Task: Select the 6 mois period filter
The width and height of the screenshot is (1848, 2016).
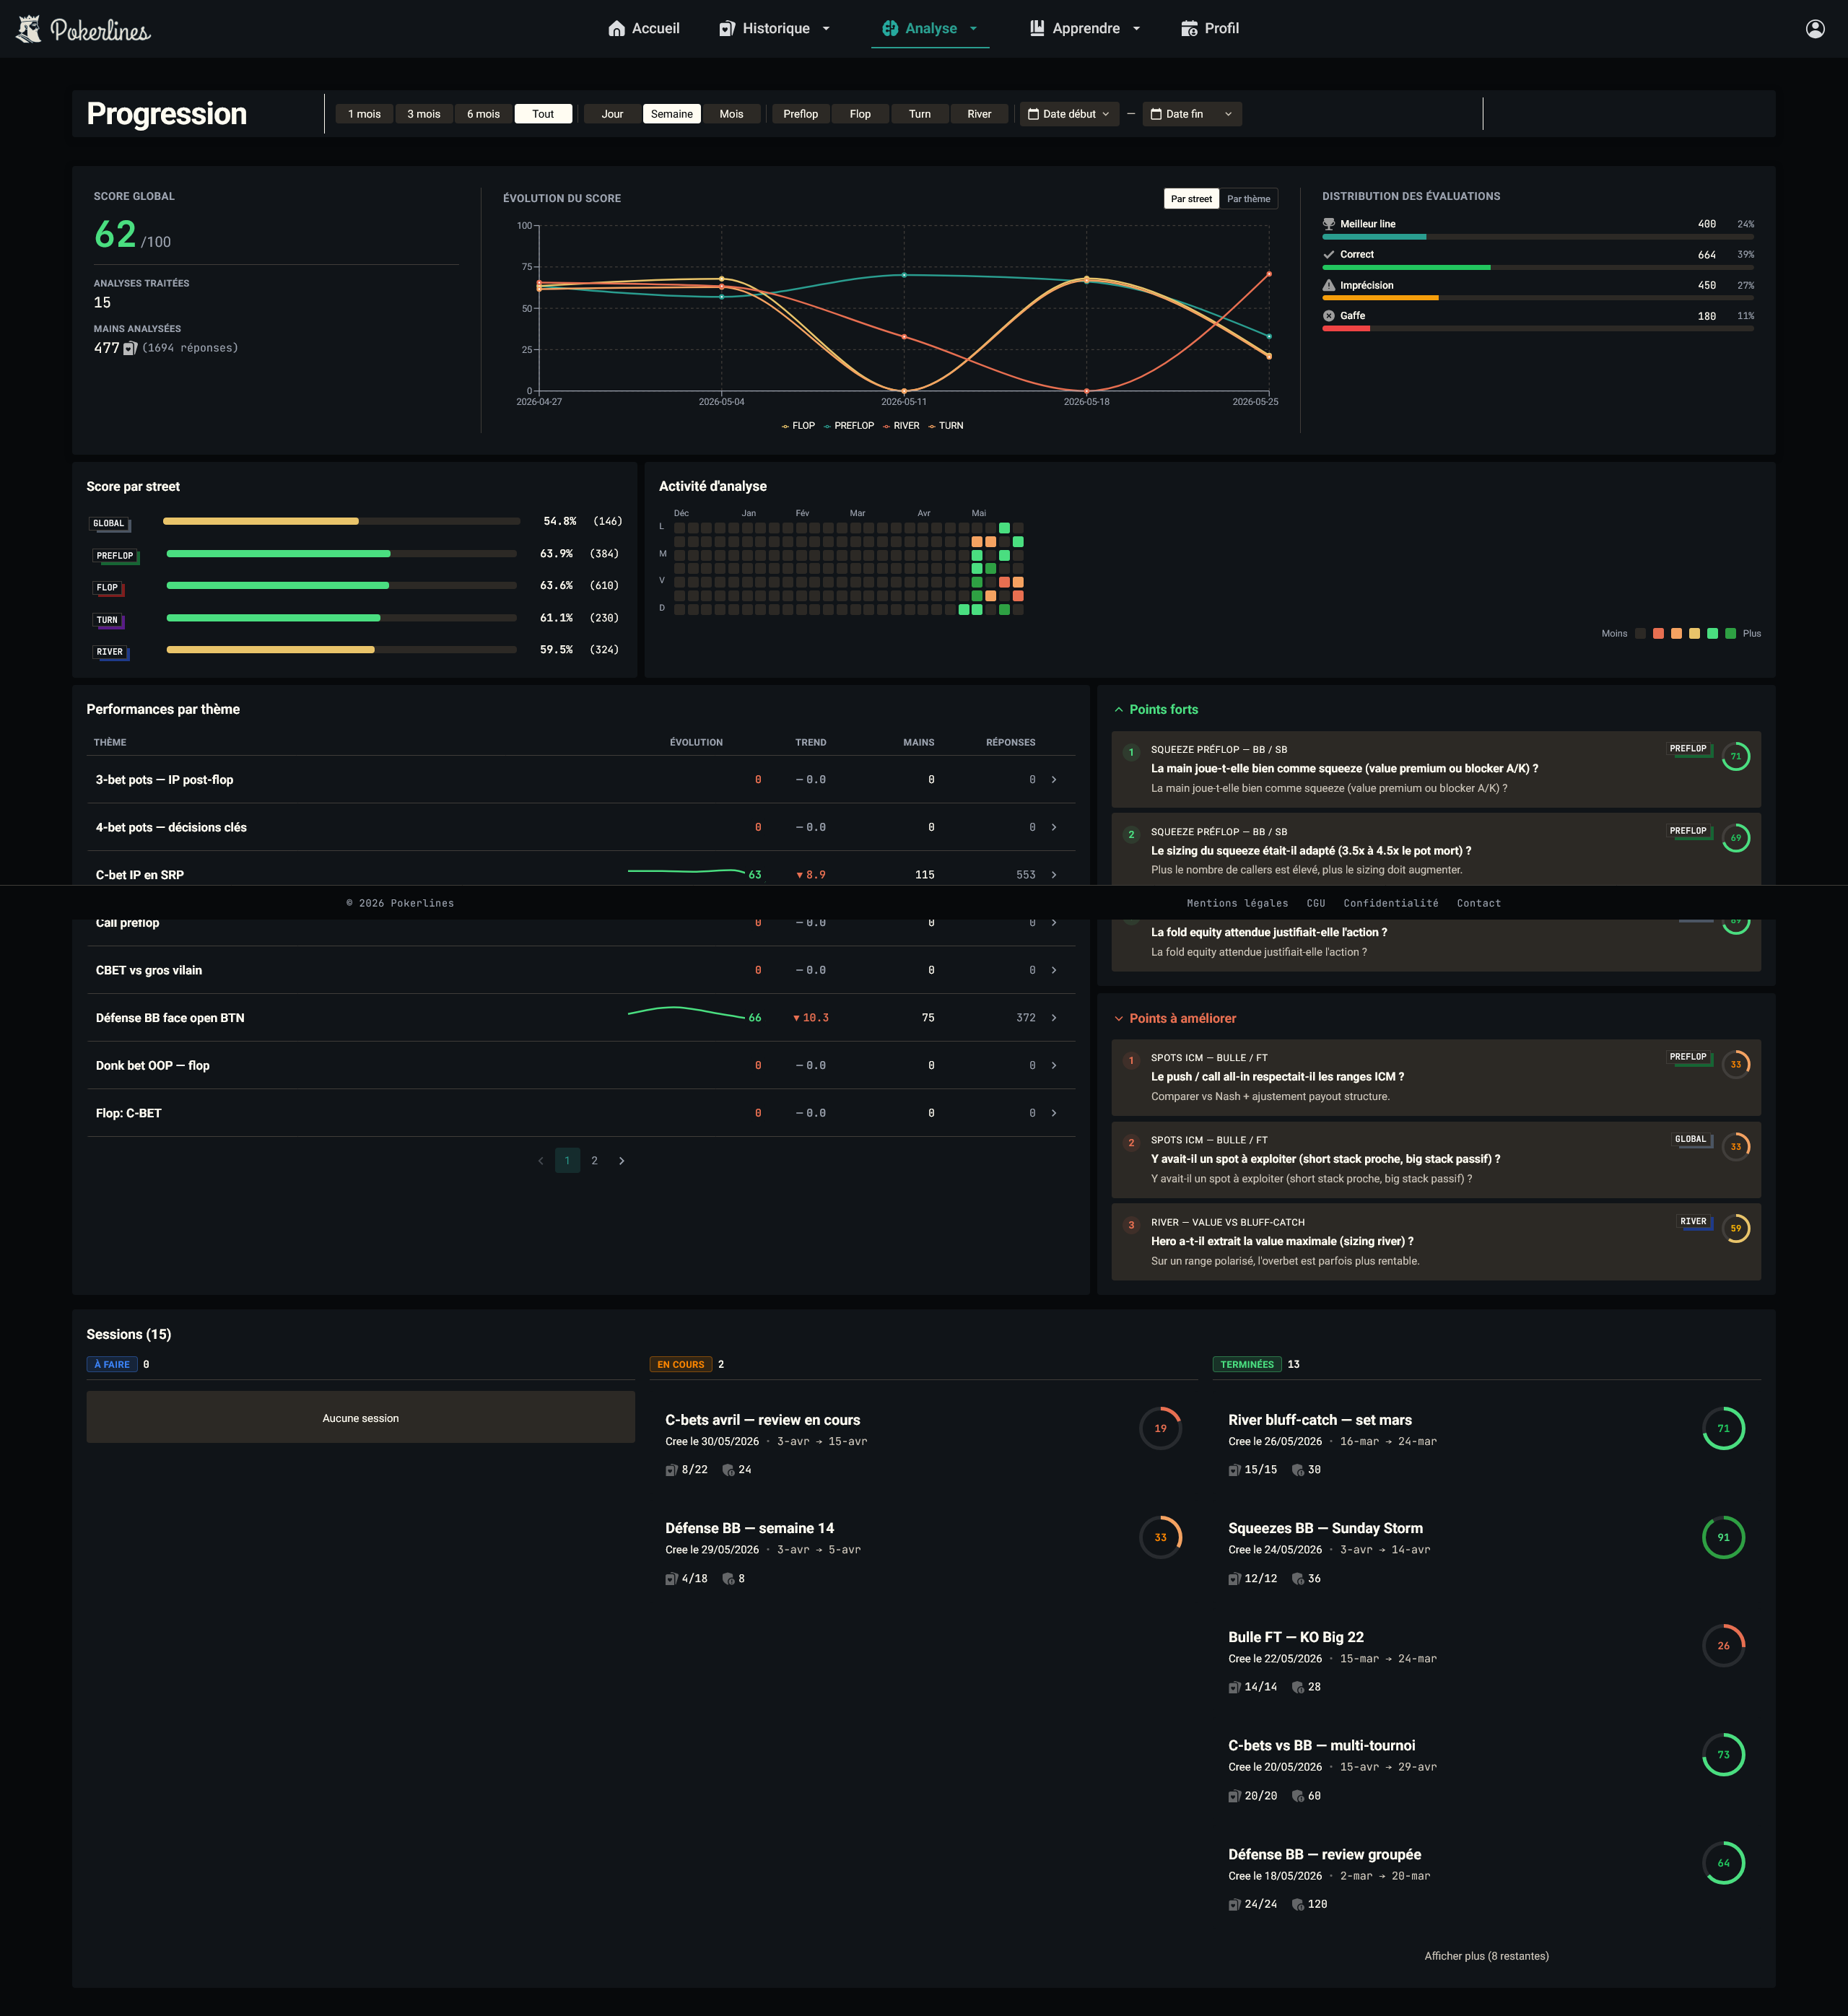Action: tap(483, 114)
